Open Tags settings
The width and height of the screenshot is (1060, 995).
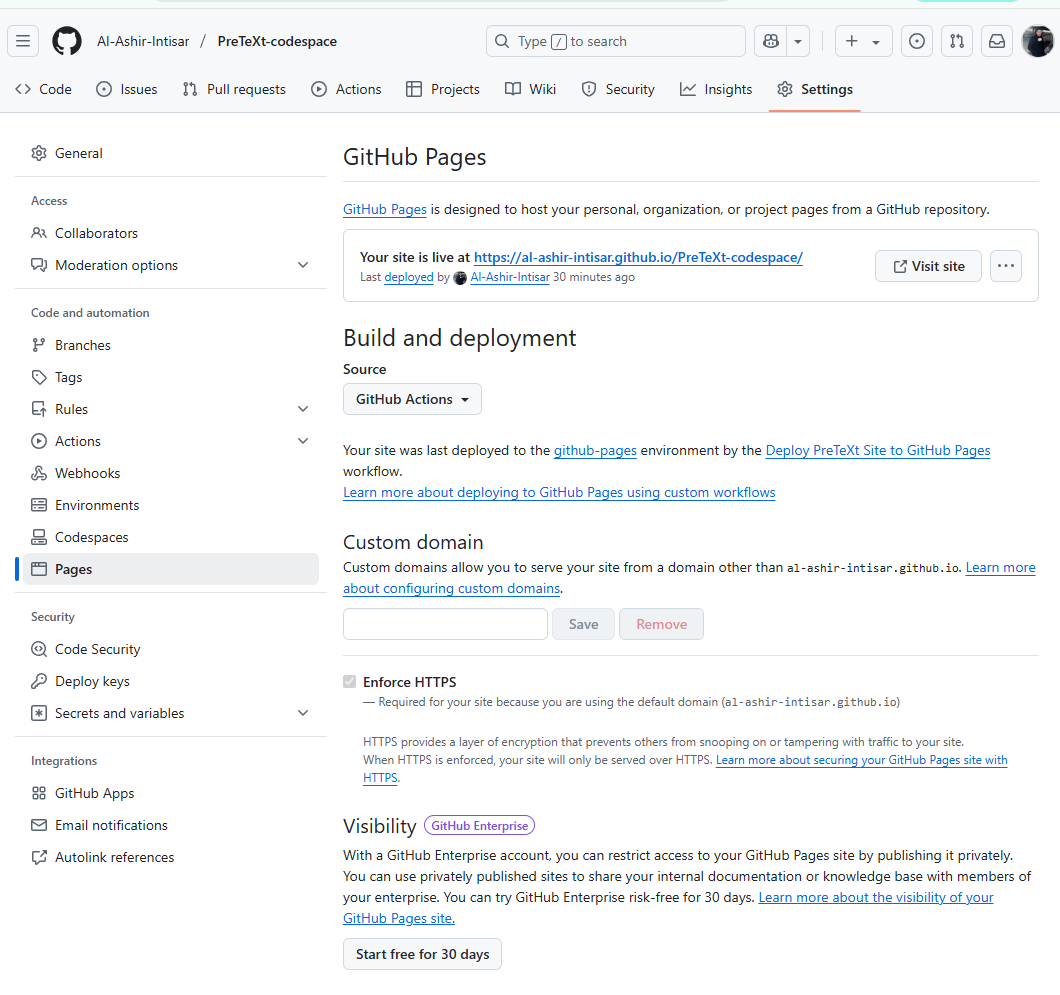[x=170, y=377]
